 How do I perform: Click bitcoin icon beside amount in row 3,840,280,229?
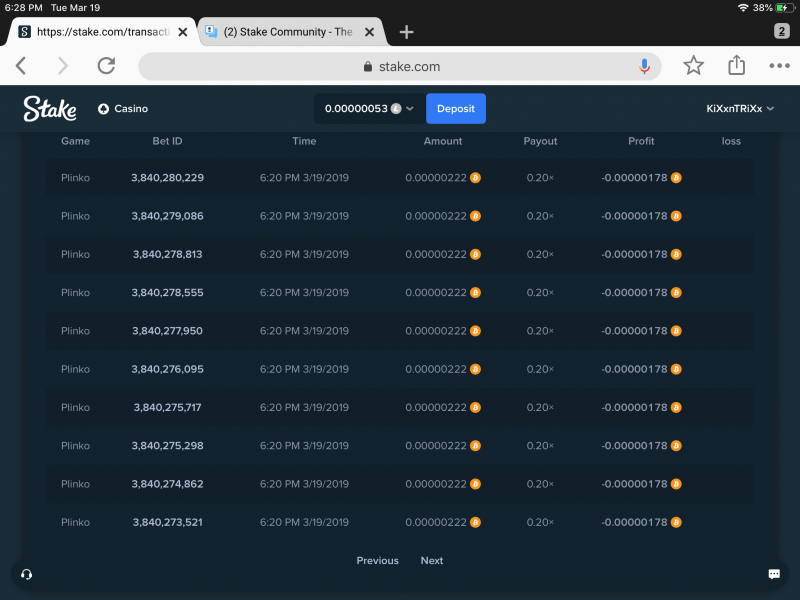click(475, 178)
